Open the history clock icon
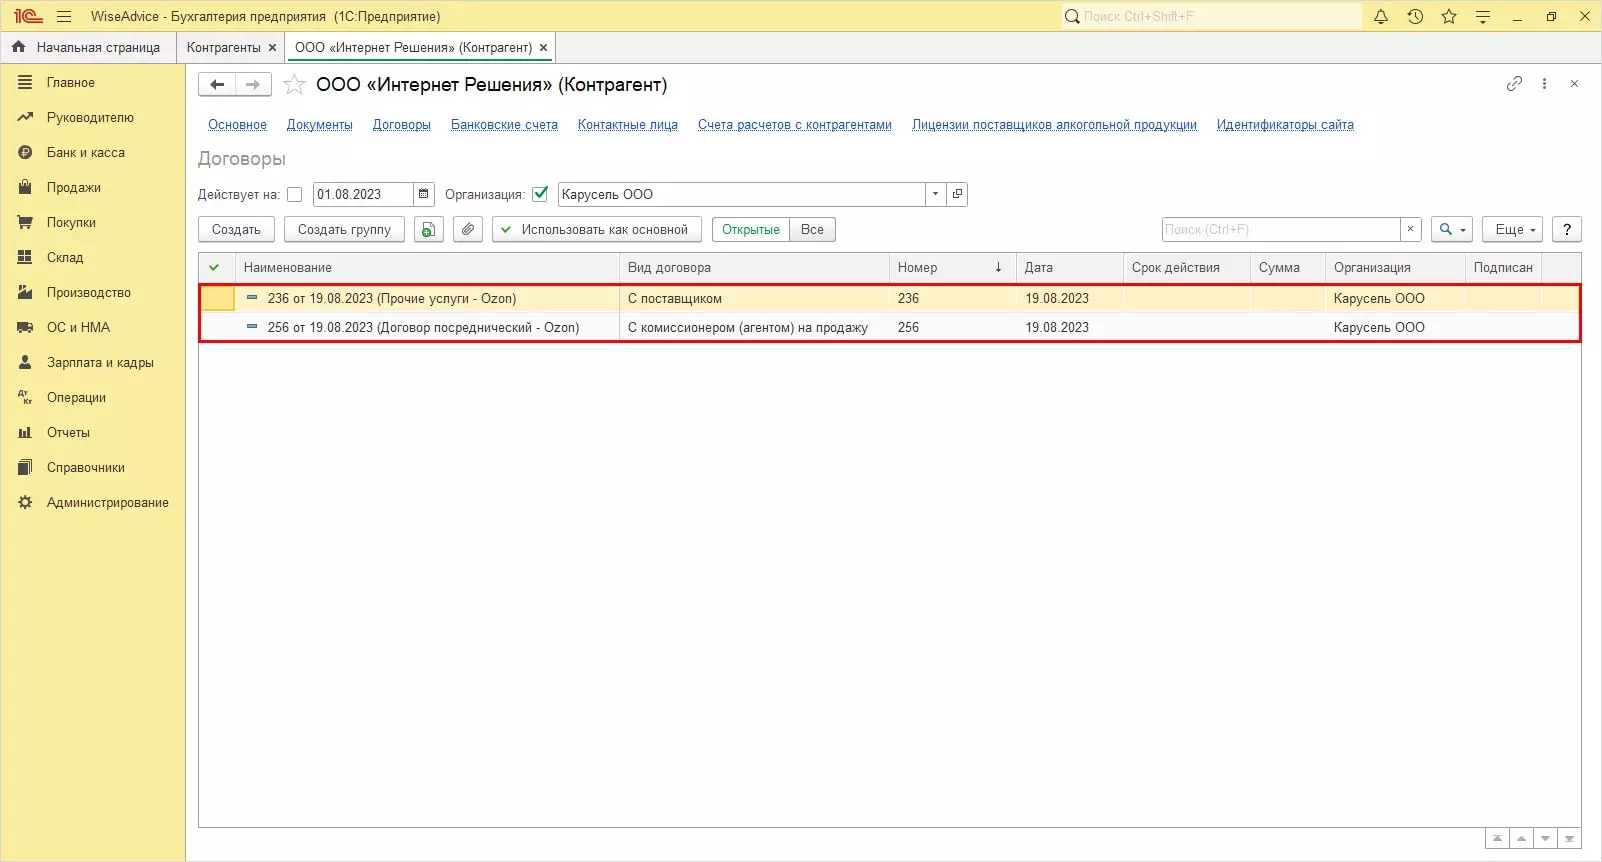Image resolution: width=1602 pixels, height=862 pixels. (1415, 16)
